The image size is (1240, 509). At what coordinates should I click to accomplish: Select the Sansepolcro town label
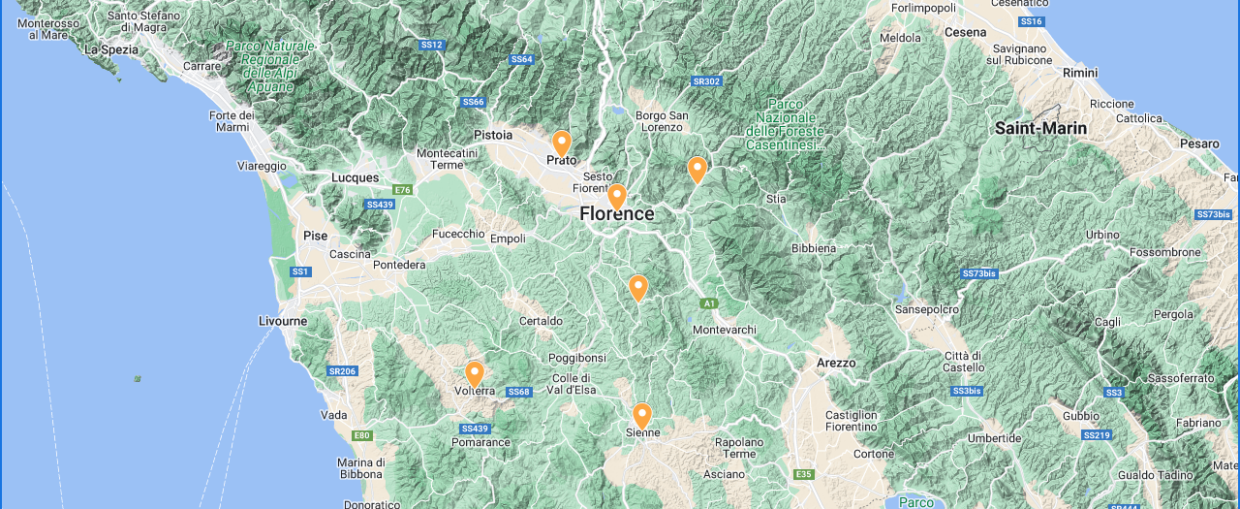pyautogui.click(x=928, y=310)
